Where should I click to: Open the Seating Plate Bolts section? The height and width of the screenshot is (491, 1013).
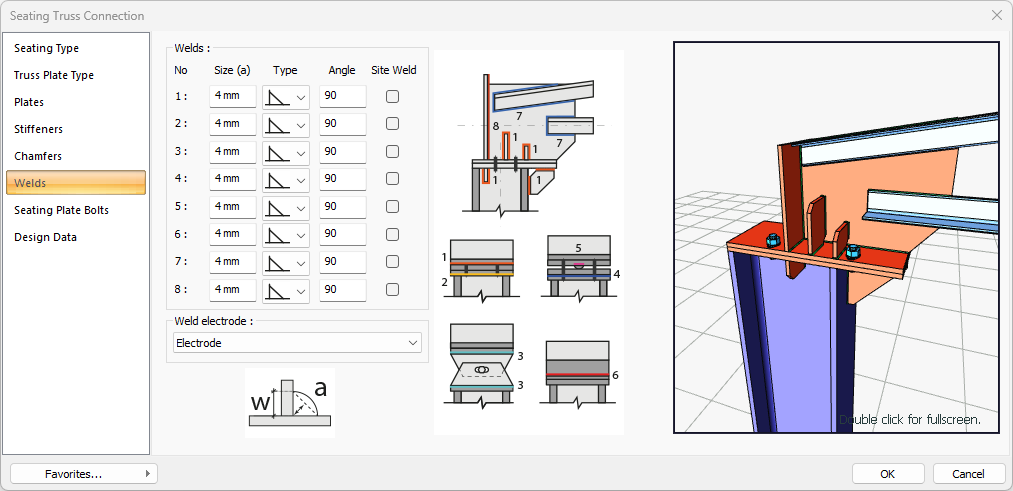tap(61, 210)
